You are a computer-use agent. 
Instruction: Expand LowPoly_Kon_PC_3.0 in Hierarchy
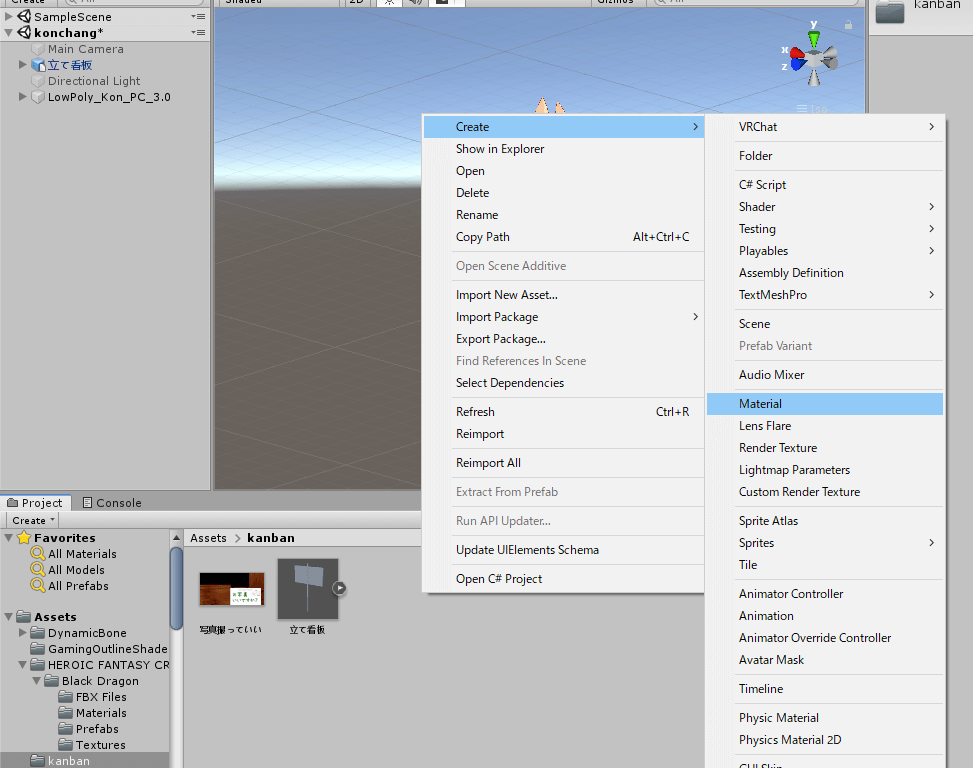(22, 97)
